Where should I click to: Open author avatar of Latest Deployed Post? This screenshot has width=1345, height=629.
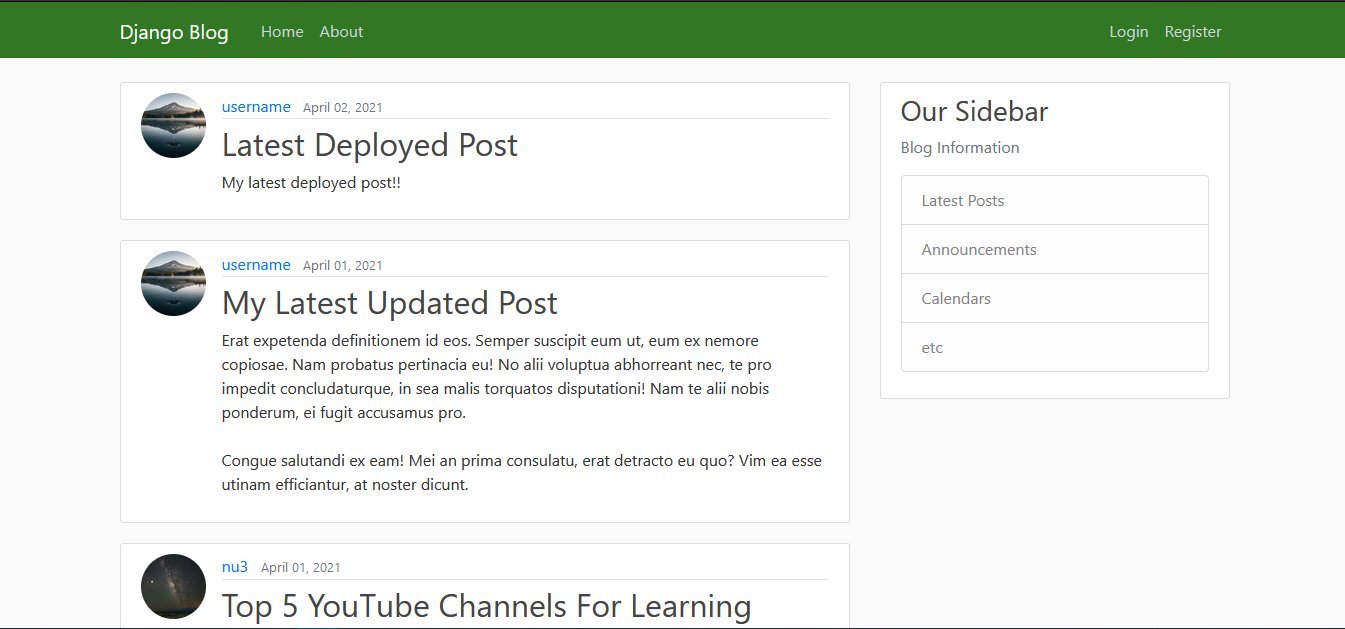(x=173, y=125)
